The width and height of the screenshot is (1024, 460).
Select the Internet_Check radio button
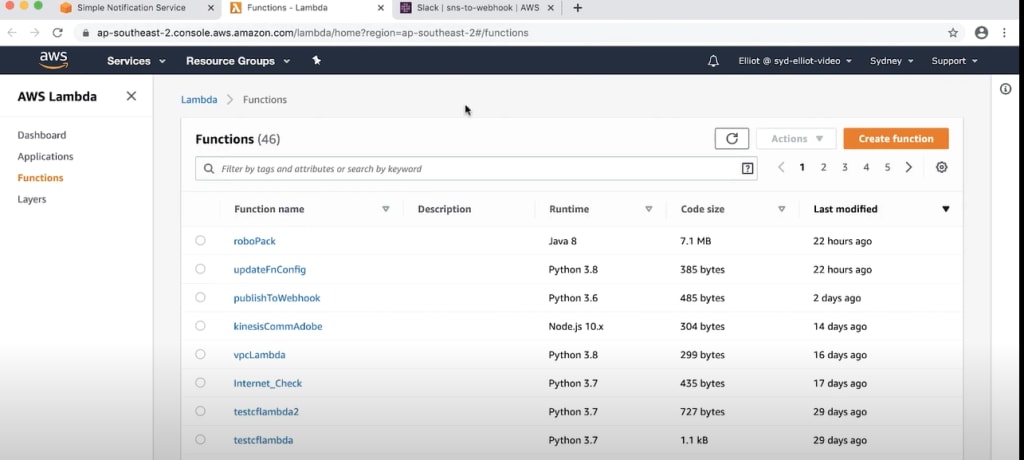tap(200, 382)
